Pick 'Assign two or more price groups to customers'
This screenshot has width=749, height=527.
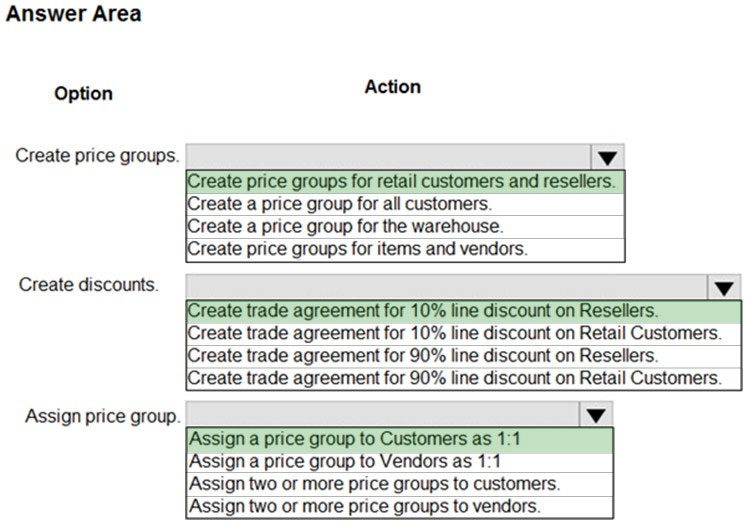point(400,484)
